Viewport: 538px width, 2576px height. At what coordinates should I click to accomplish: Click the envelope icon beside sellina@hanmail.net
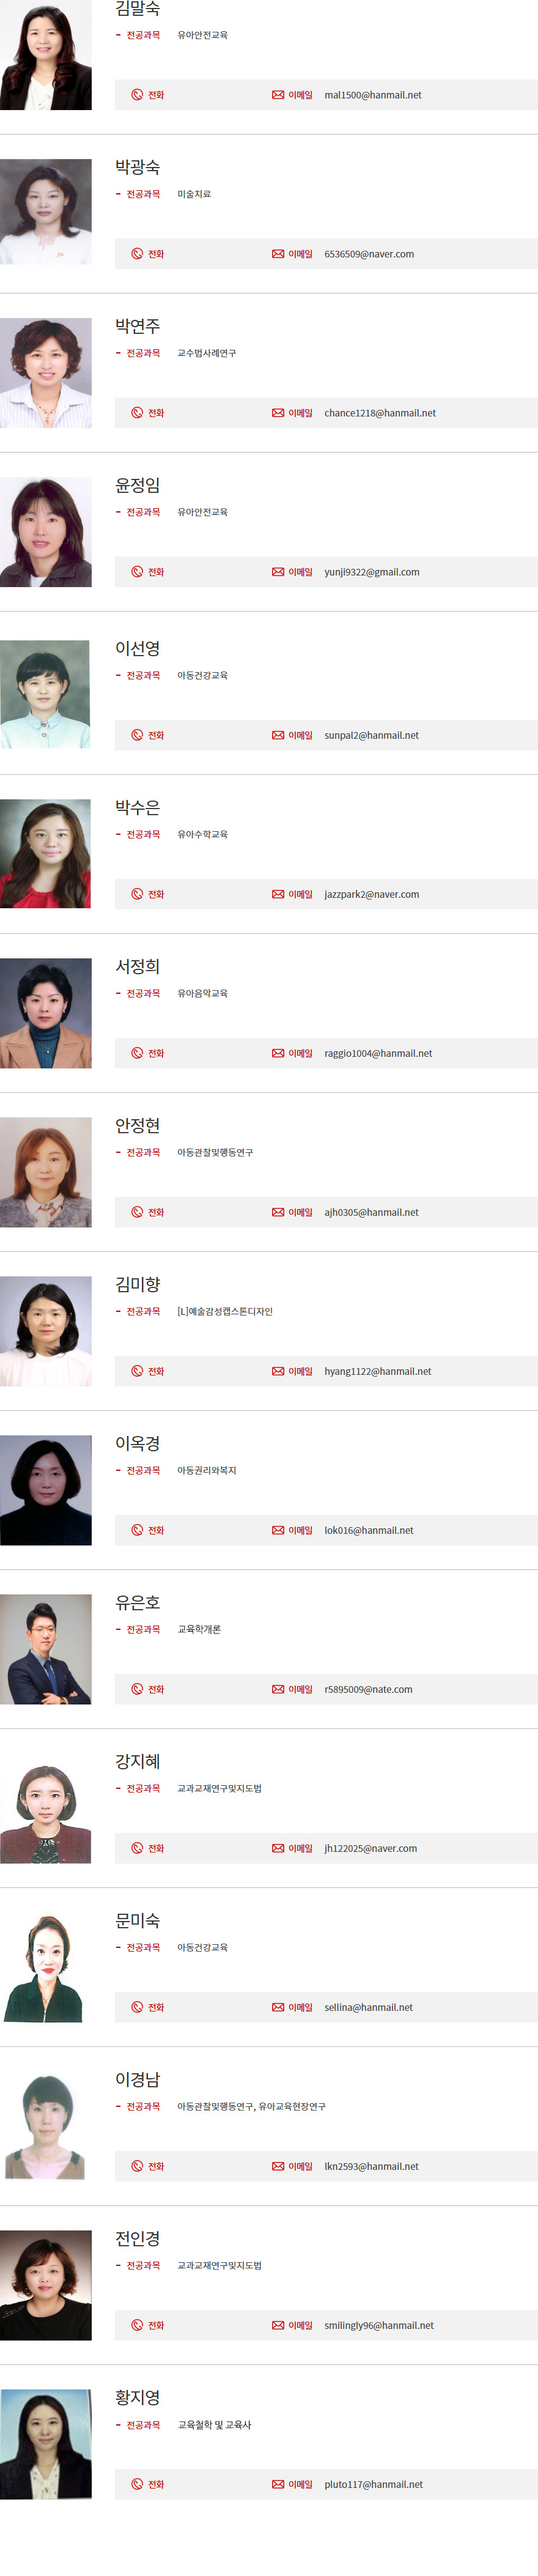click(x=278, y=2007)
